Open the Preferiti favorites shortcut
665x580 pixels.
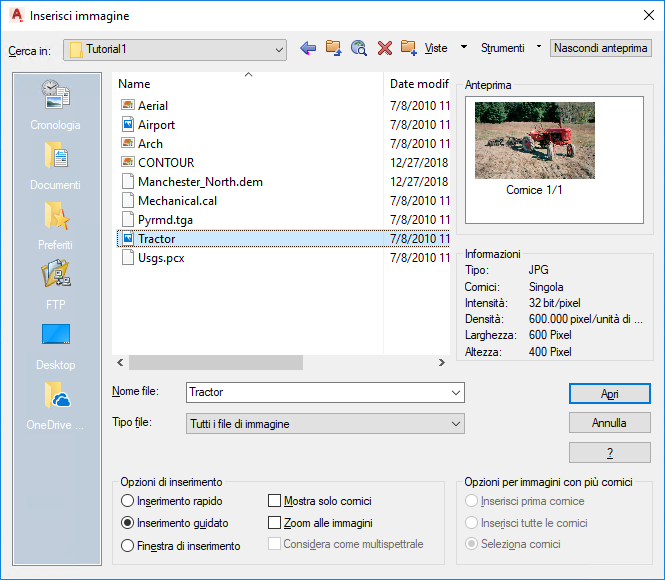(x=56, y=226)
